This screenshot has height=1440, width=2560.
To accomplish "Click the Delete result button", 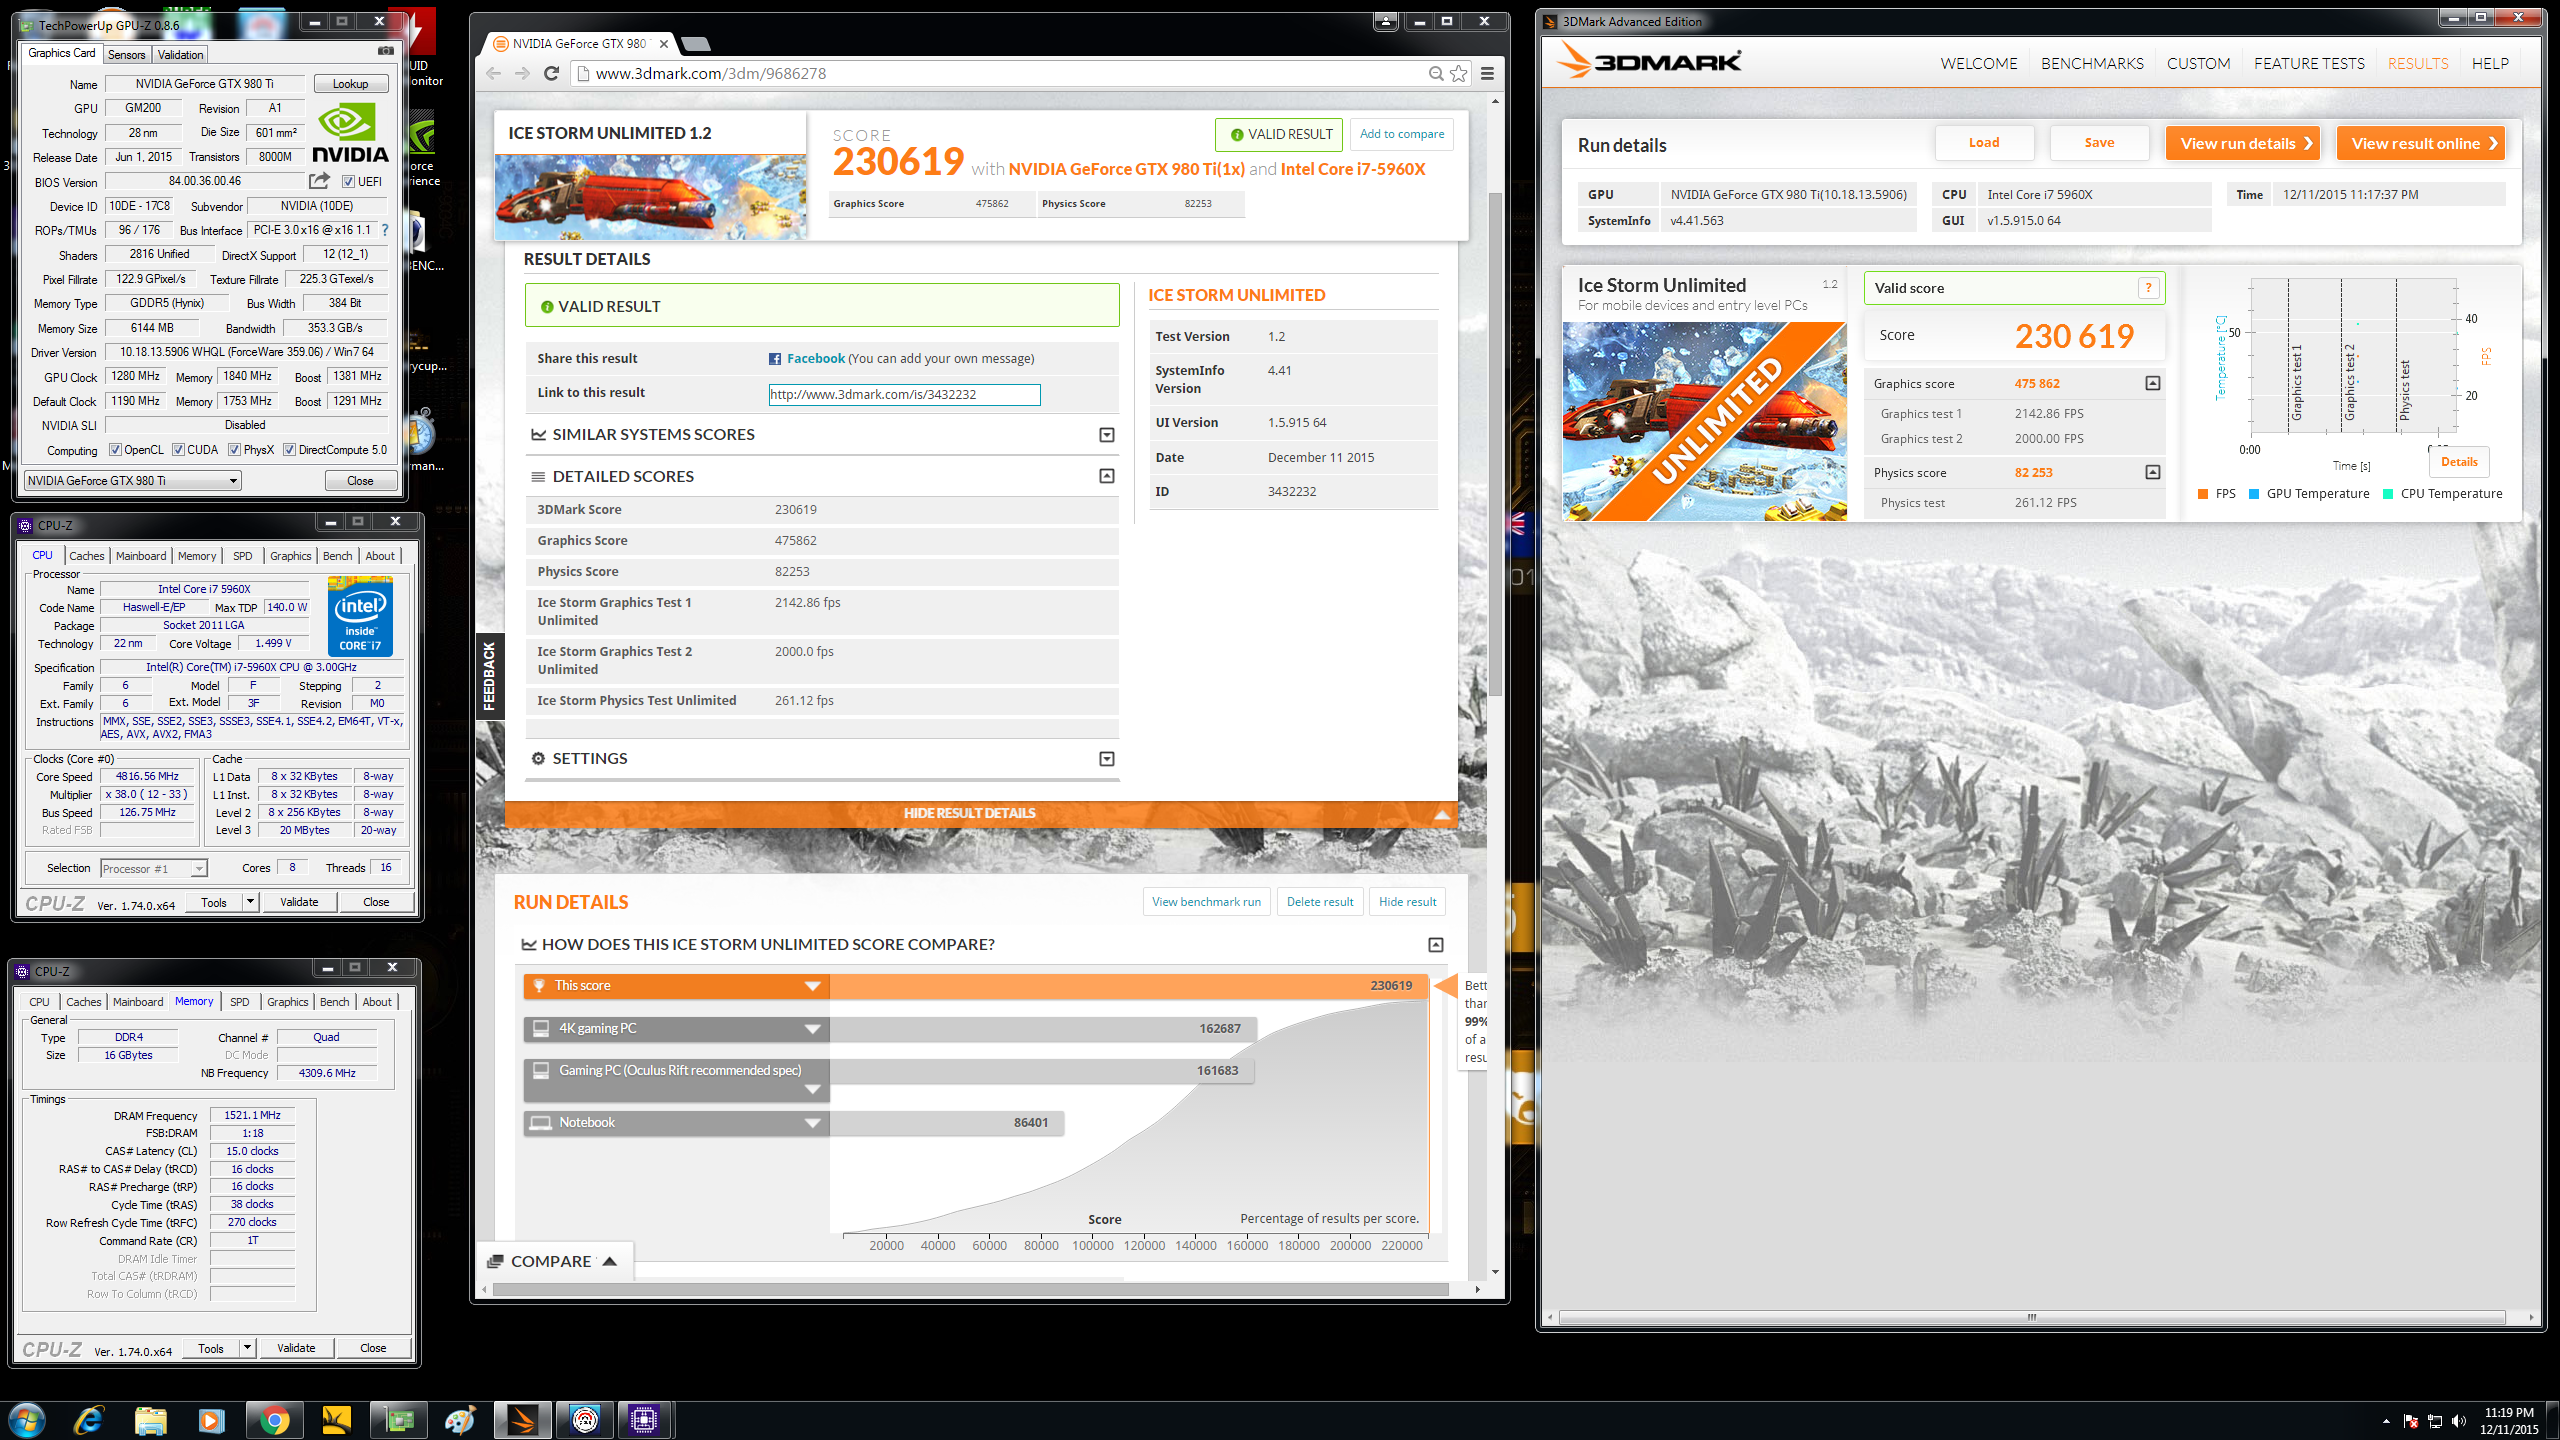I will (x=1320, y=902).
